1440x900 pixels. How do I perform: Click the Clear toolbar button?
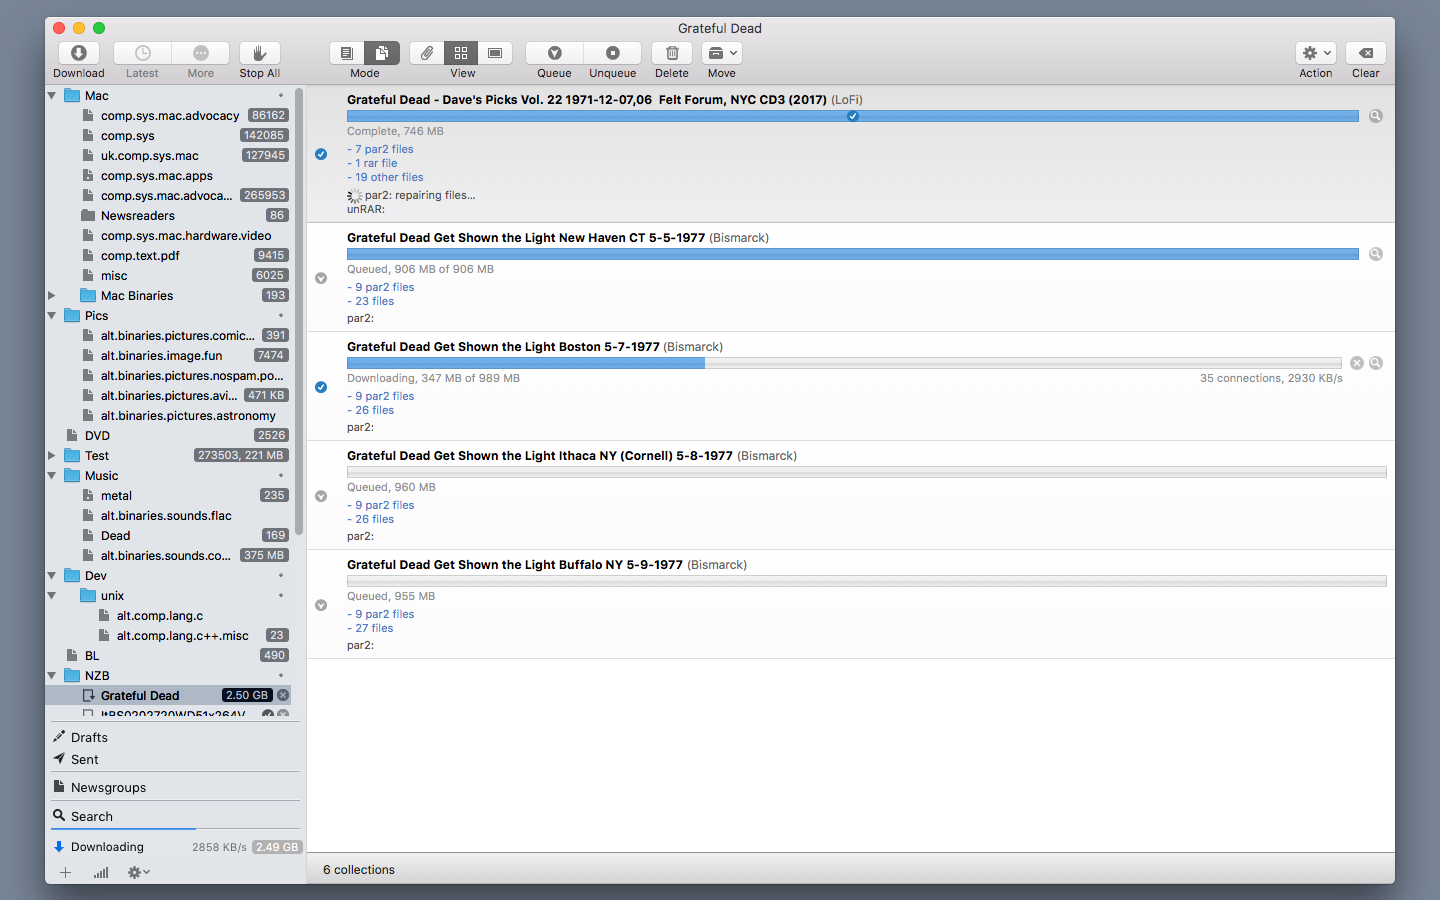[1366, 53]
